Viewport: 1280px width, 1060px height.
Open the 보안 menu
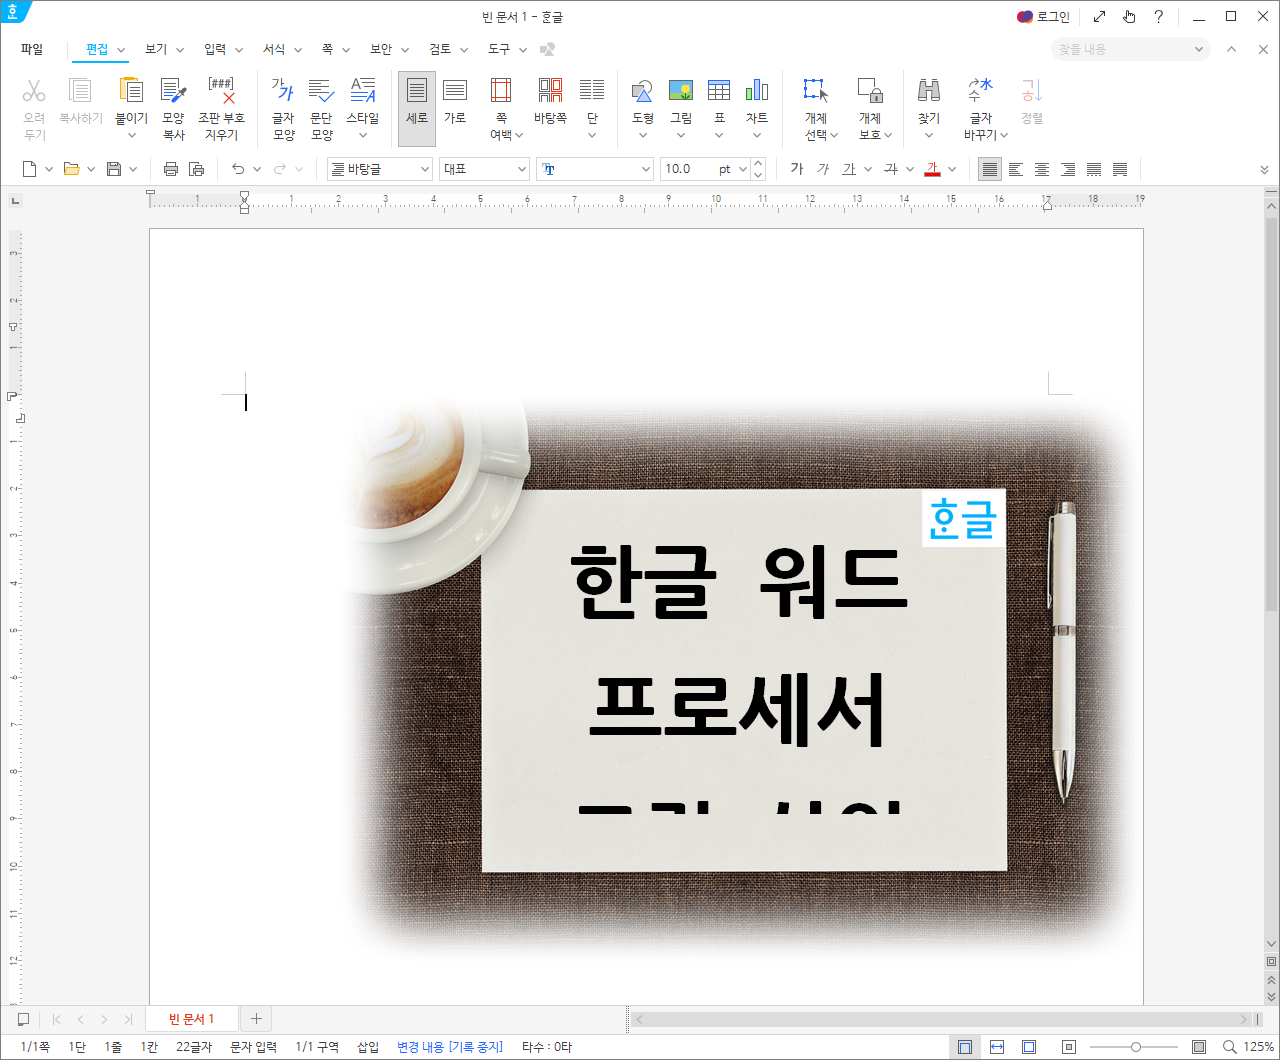[x=381, y=49]
